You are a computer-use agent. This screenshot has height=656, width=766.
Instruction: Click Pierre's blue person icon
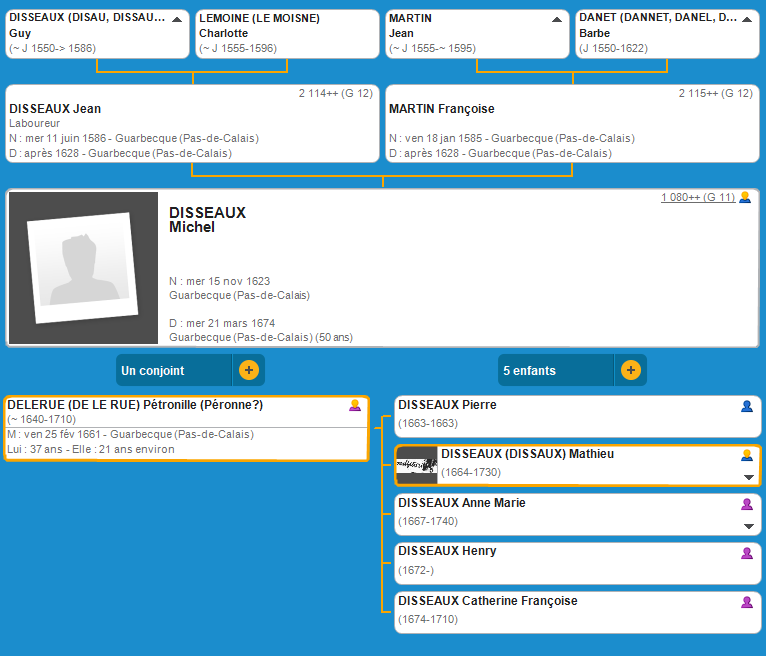(x=746, y=406)
